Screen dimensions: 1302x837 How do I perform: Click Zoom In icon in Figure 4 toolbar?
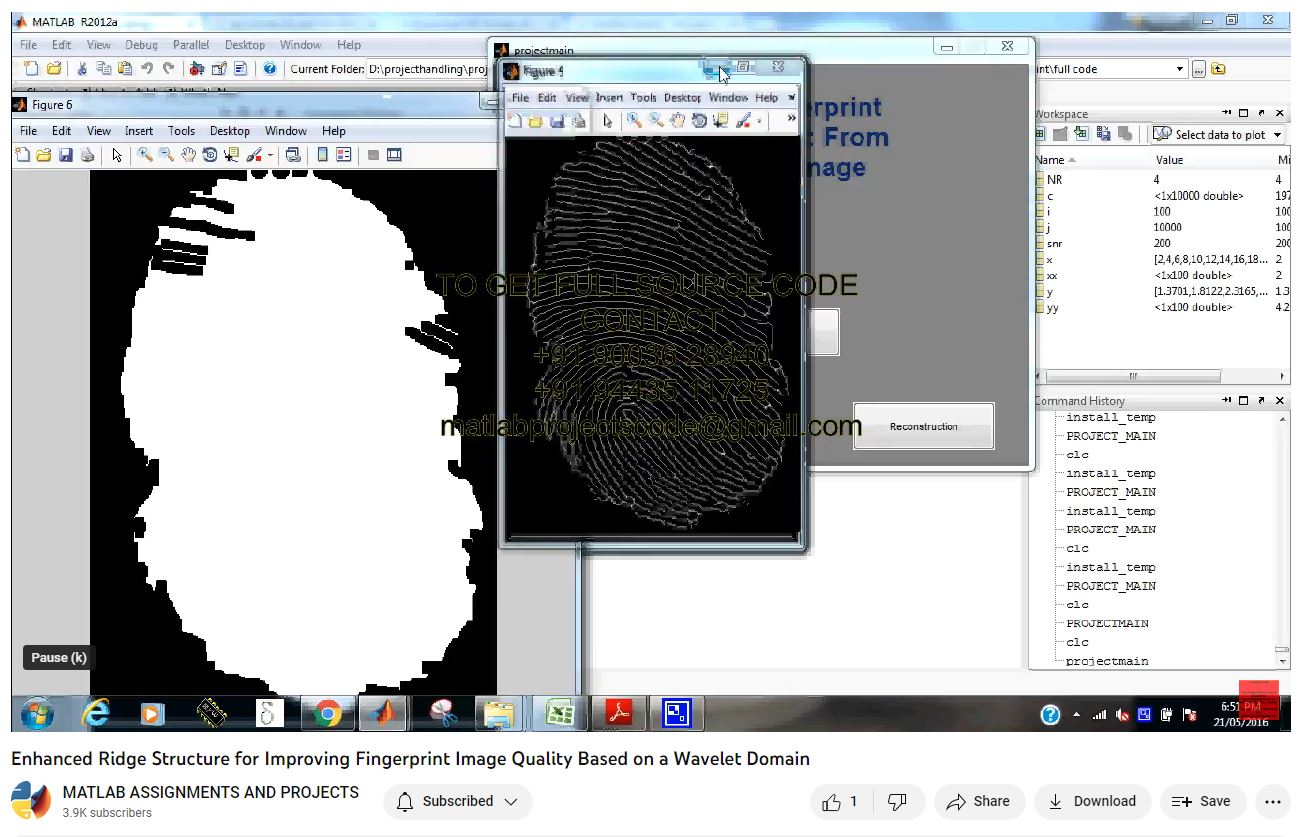tap(634, 121)
